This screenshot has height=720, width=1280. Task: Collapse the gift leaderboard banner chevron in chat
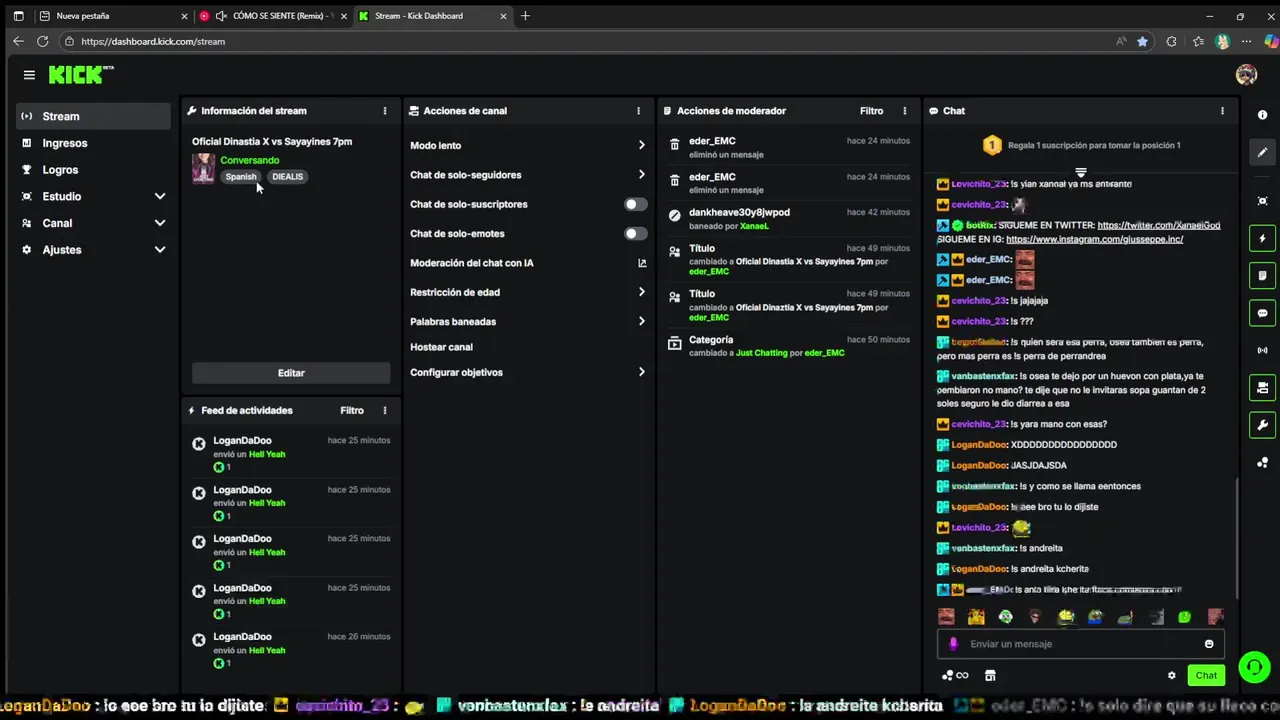pos(1080,173)
